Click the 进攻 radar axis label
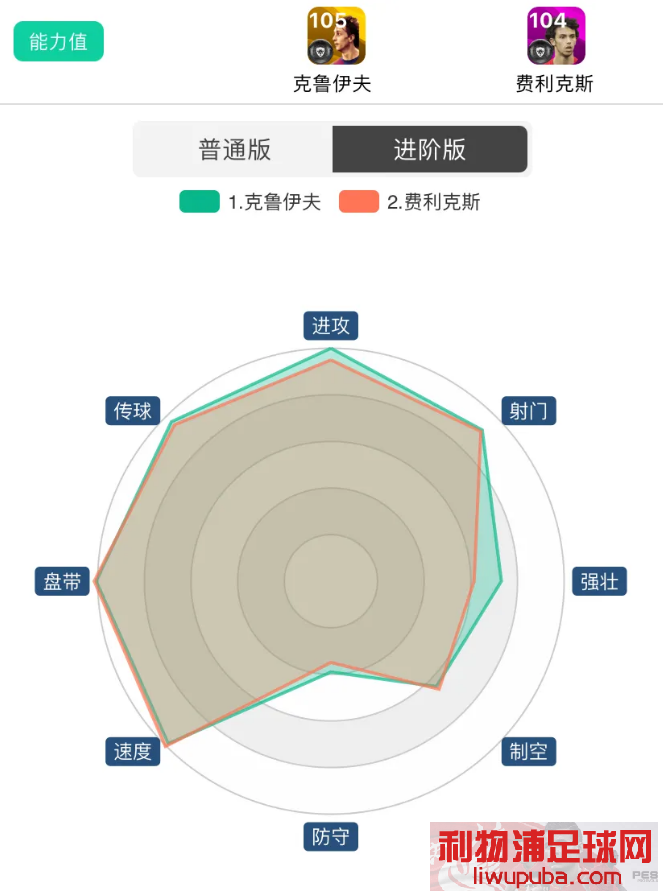Image resolution: width=663 pixels, height=896 pixels. pyautogui.click(x=331, y=326)
